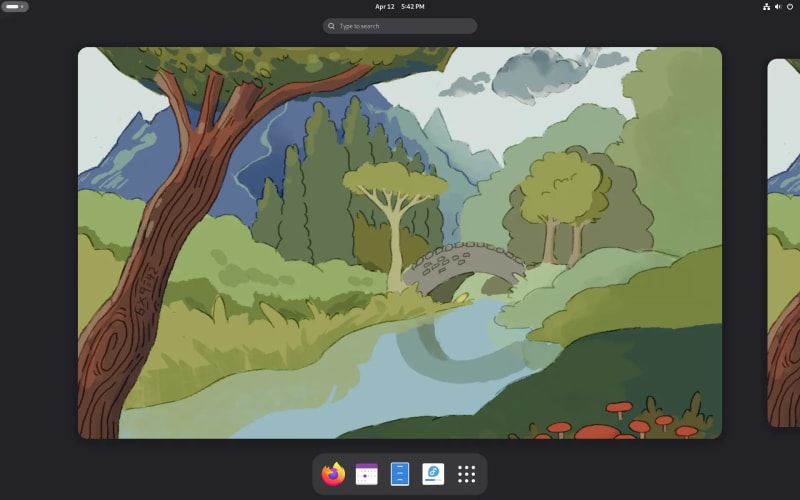Show all applications grid
The image size is (800, 500).
click(466, 474)
